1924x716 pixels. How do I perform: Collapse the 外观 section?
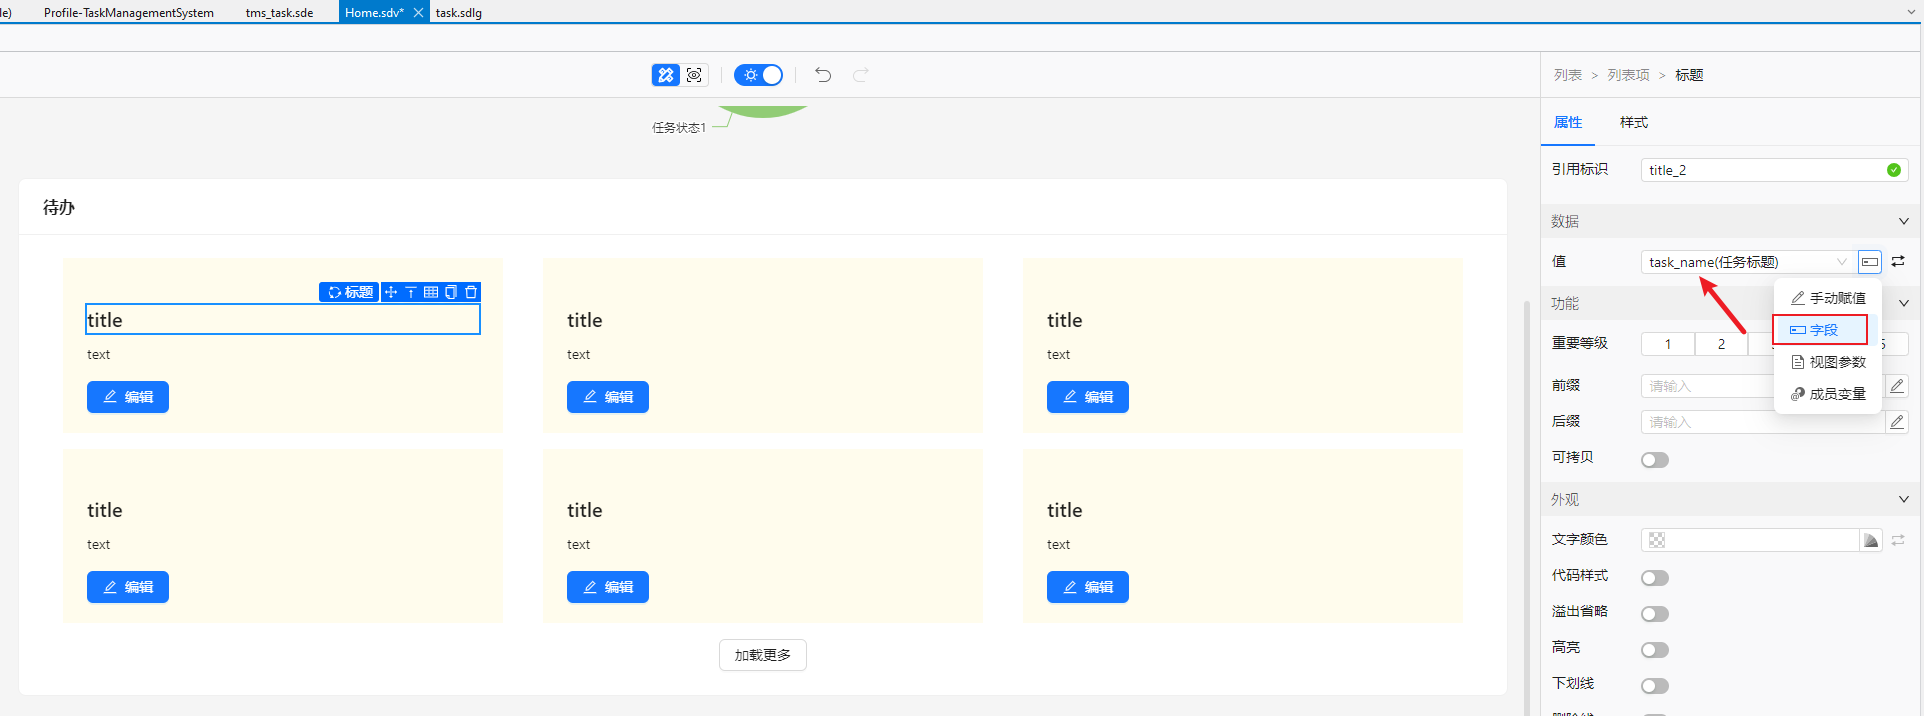tap(1903, 499)
